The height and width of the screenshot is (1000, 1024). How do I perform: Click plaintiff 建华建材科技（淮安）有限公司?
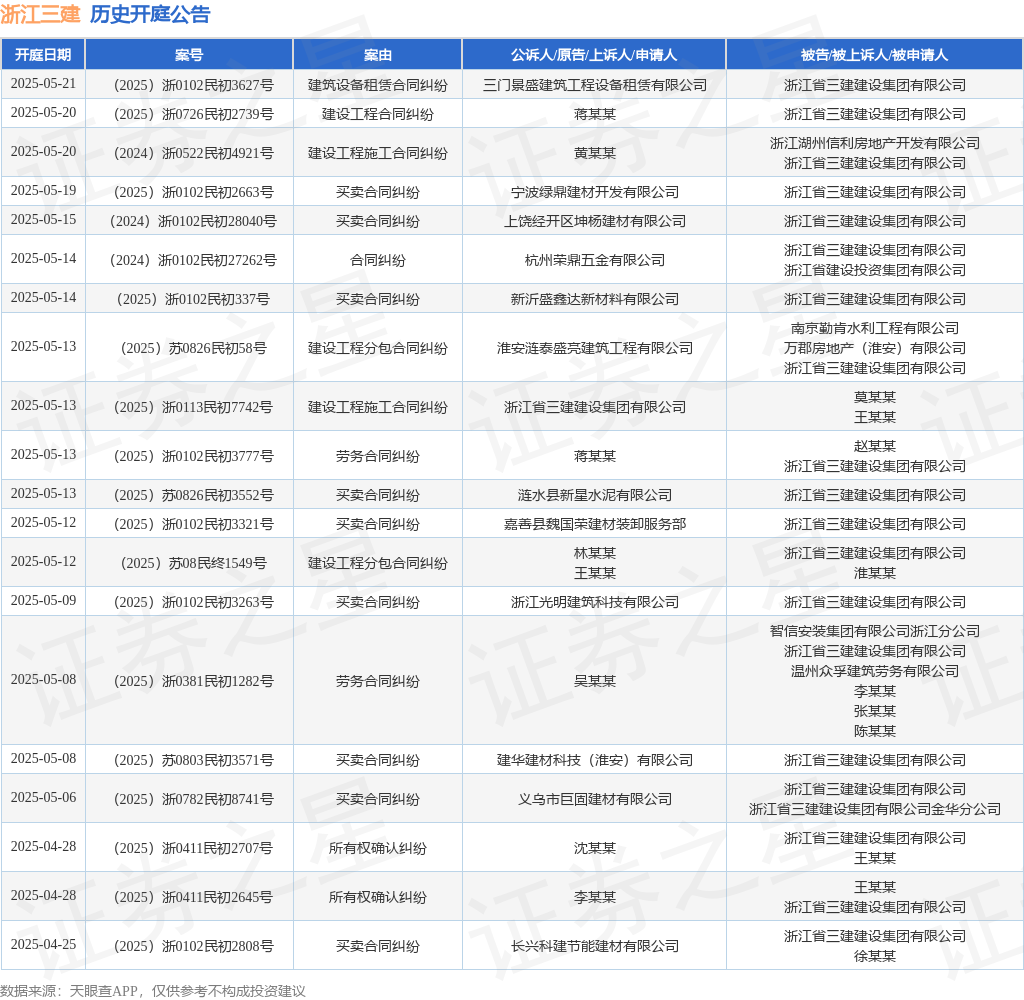[x=594, y=761]
